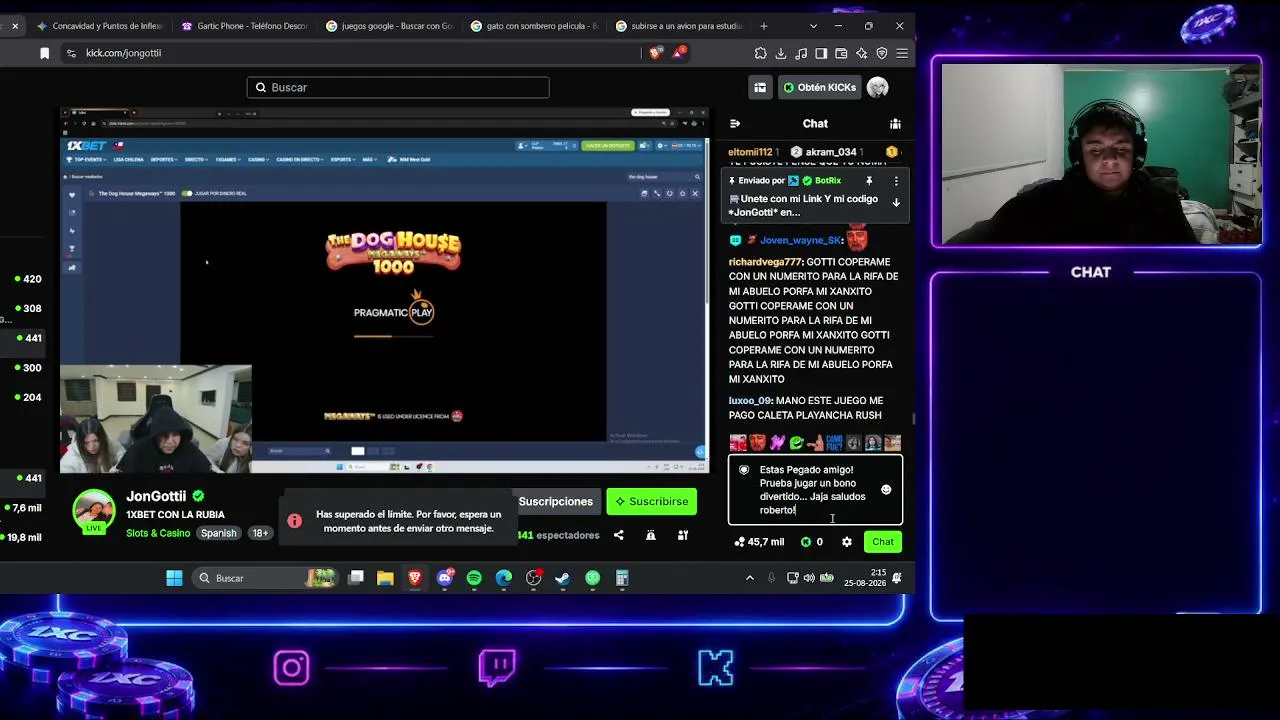Open Brave Rewards triangle icon

pos(680,53)
